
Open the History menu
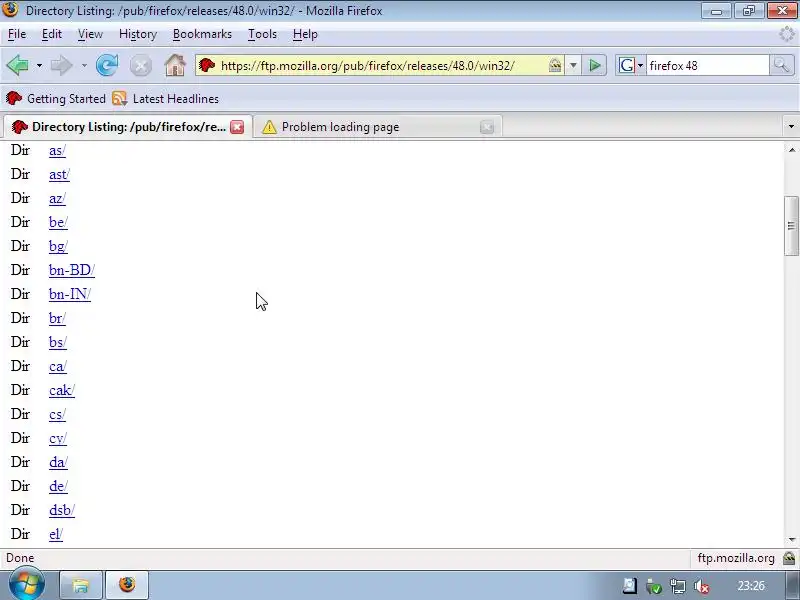pyautogui.click(x=138, y=34)
